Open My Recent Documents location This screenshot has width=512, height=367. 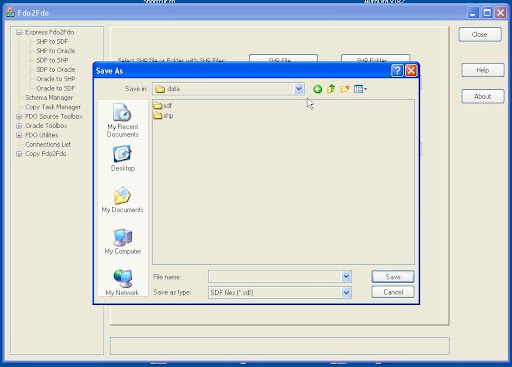pos(122,121)
